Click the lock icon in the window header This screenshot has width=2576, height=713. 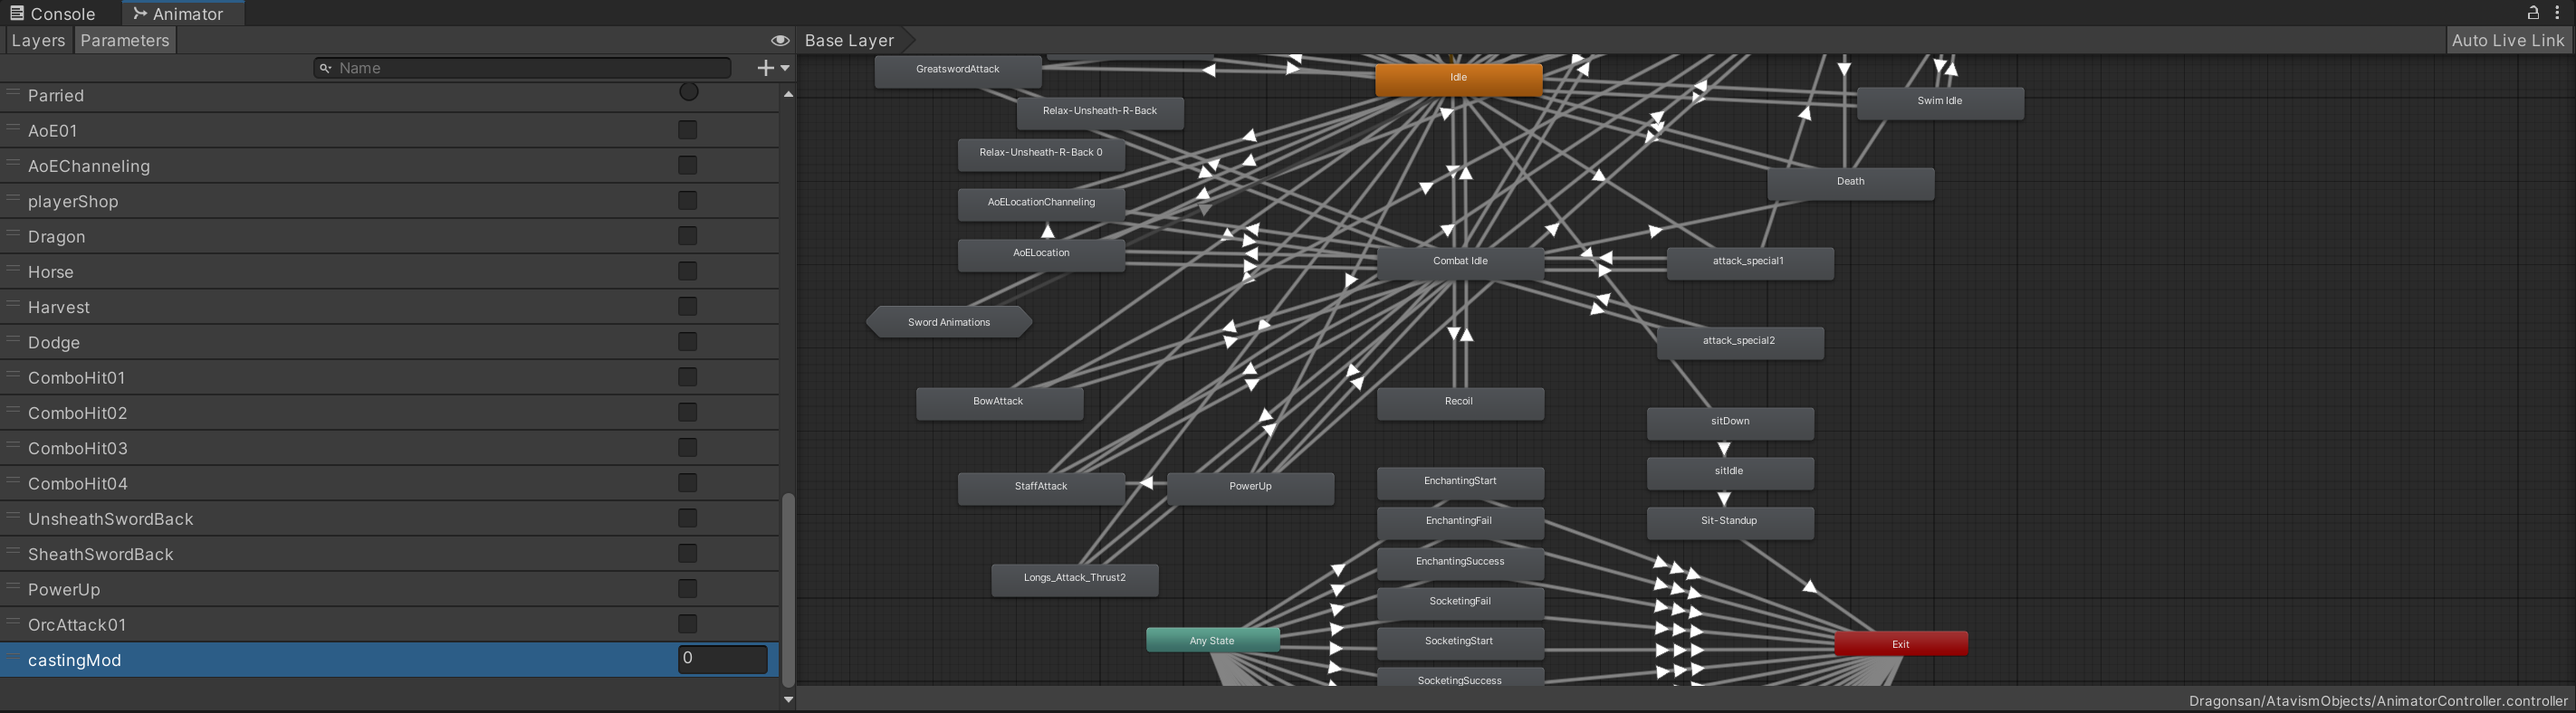[2533, 13]
